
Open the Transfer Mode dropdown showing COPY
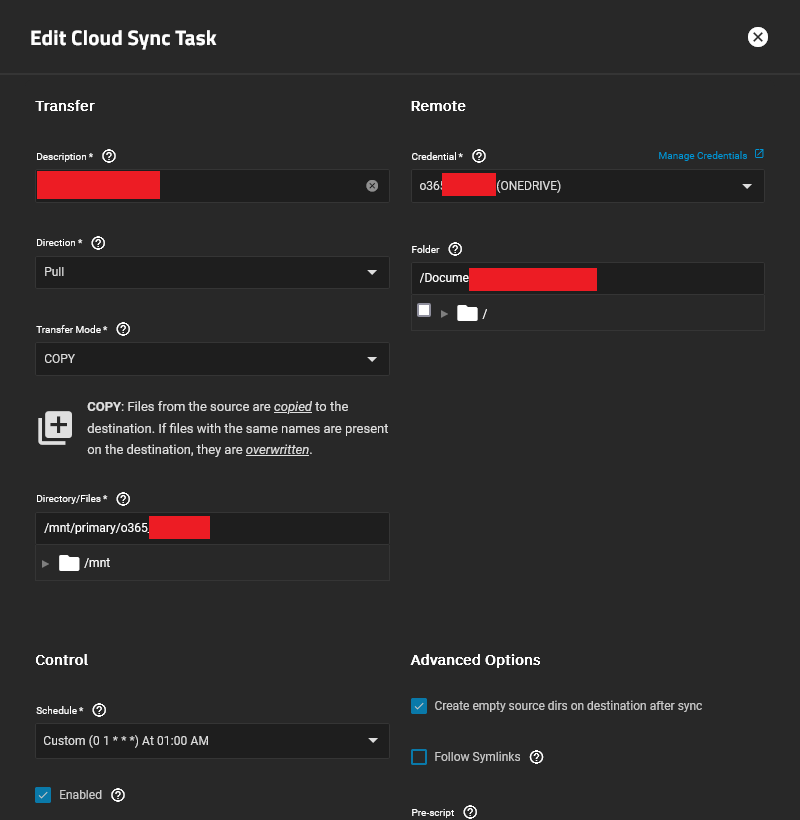click(212, 359)
